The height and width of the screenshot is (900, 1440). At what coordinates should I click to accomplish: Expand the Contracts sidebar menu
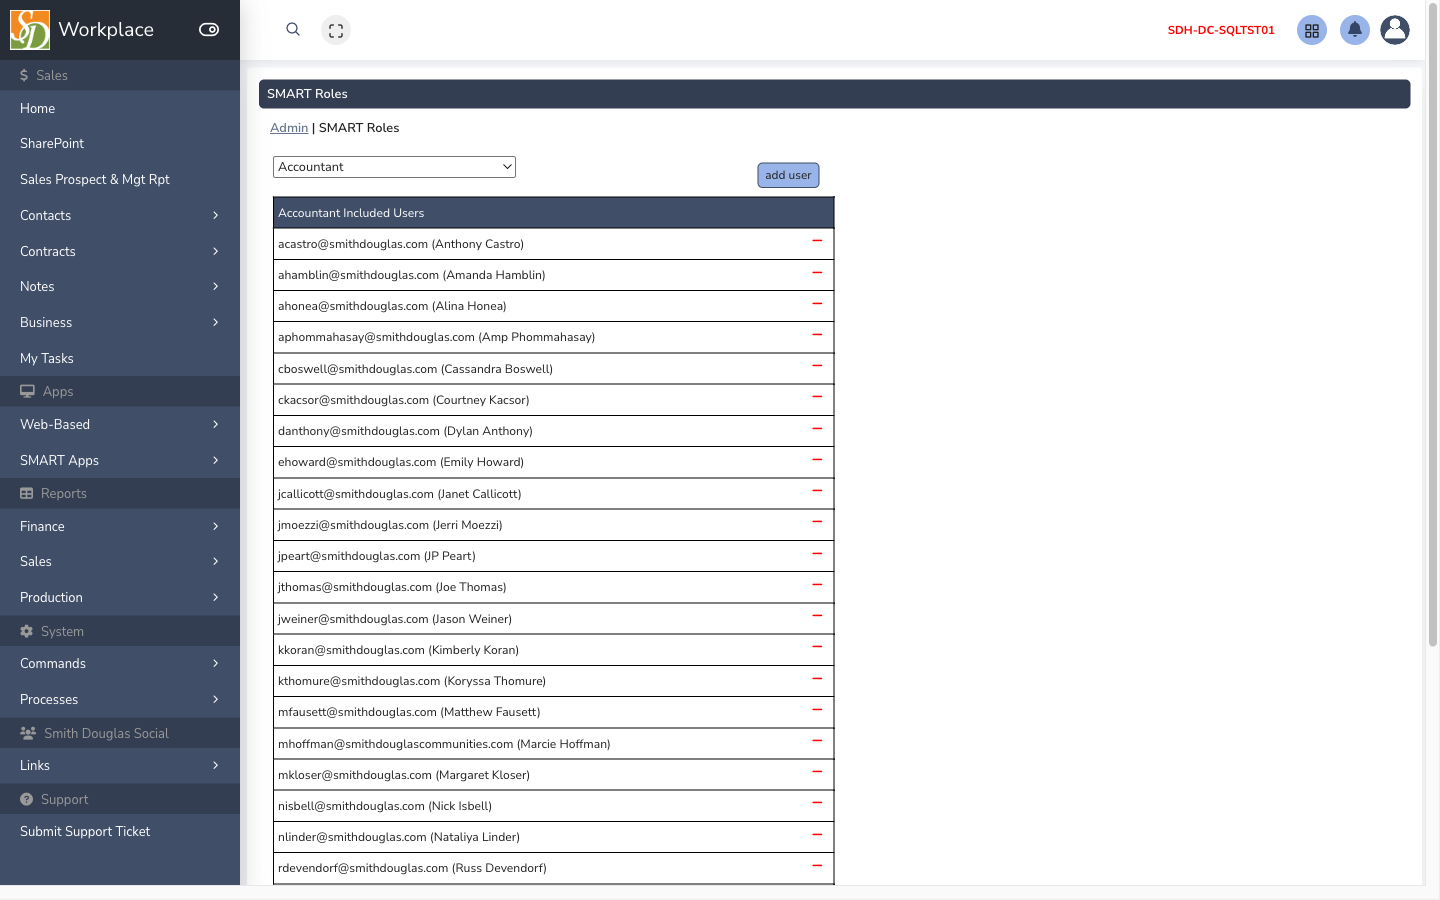[x=120, y=251]
